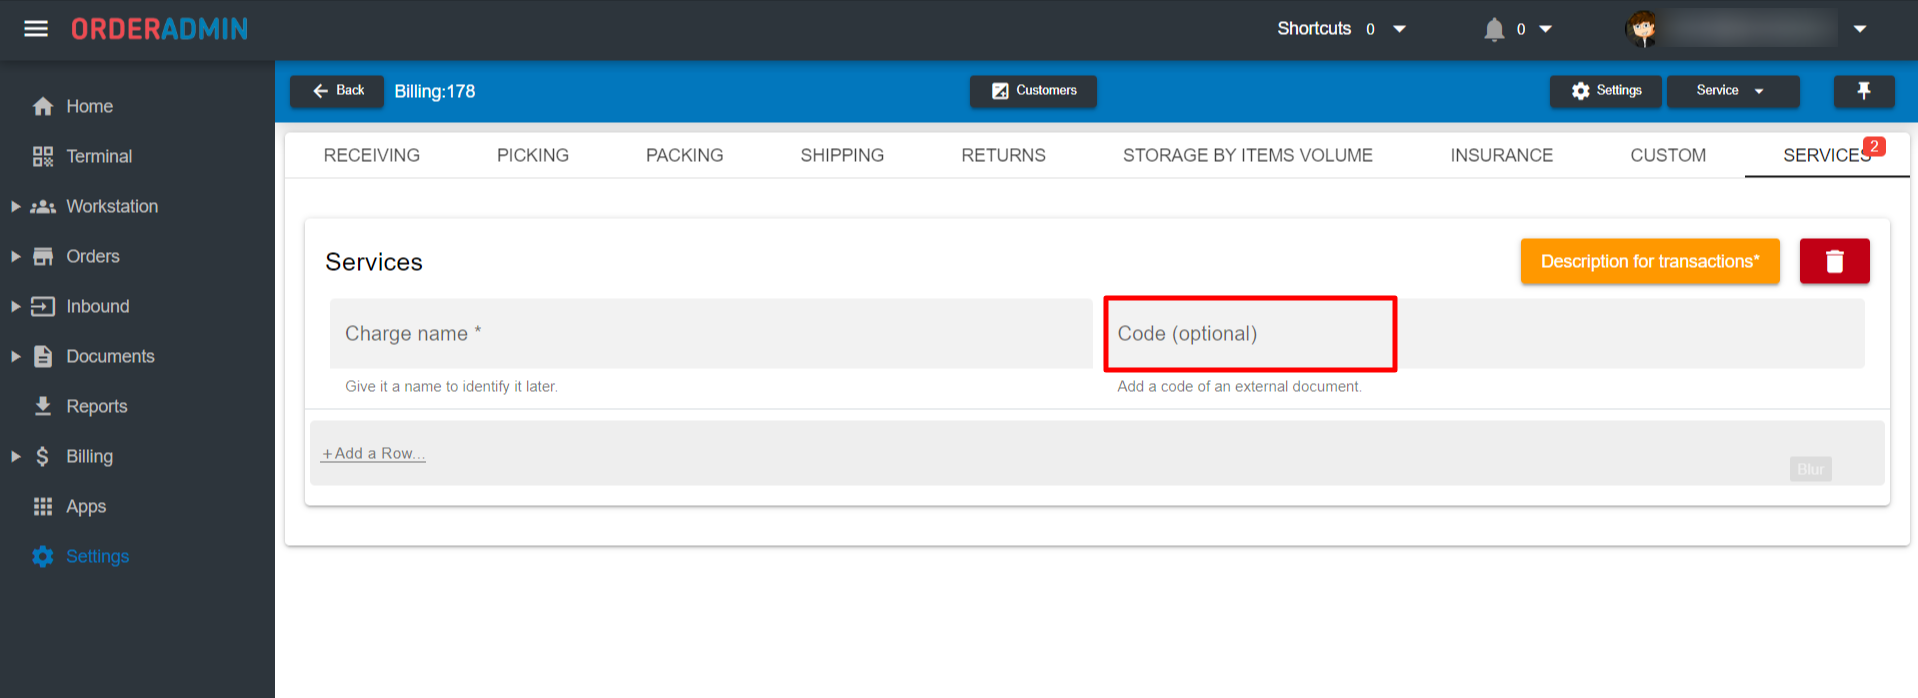Click Description for transactions button

(1650, 261)
